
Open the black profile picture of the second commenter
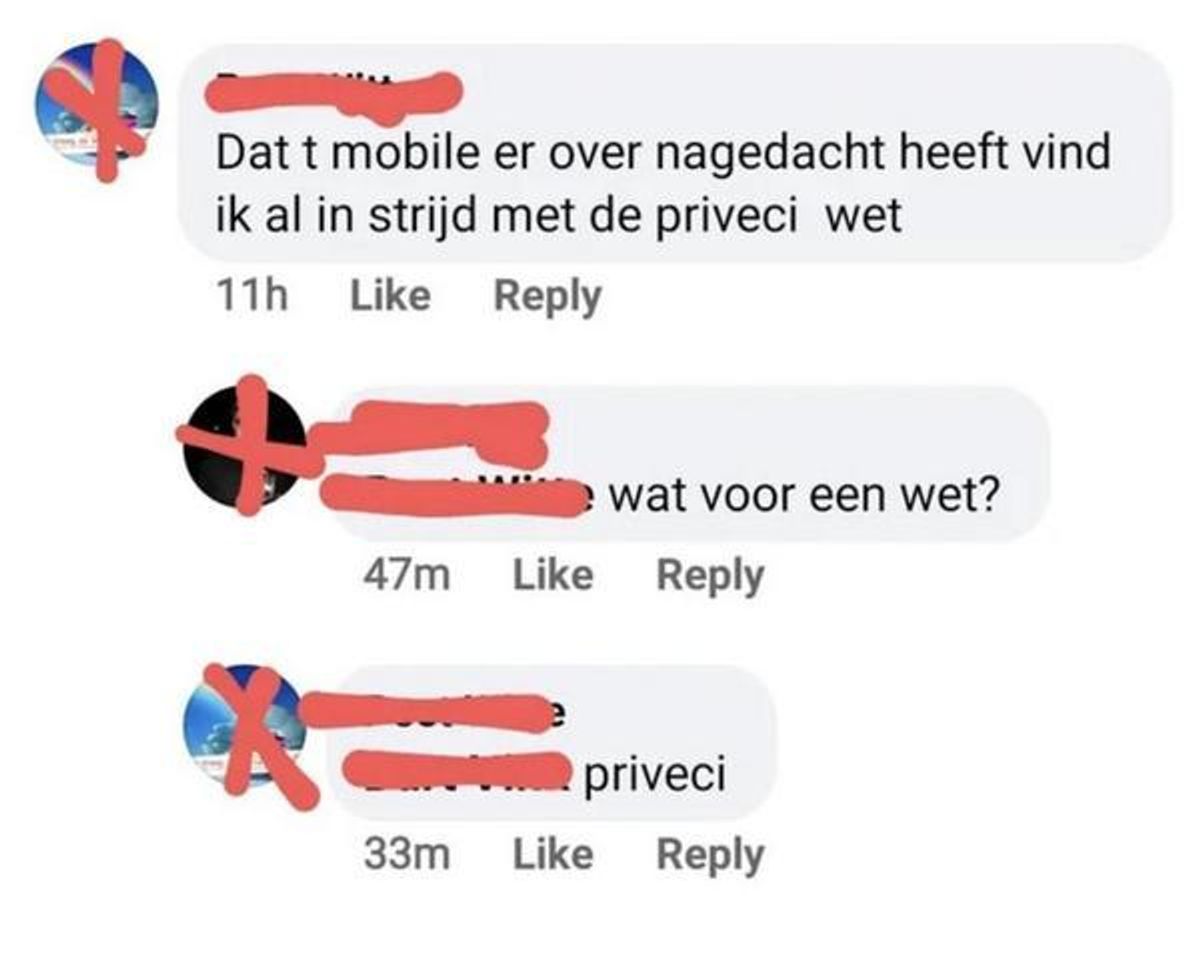point(246,445)
